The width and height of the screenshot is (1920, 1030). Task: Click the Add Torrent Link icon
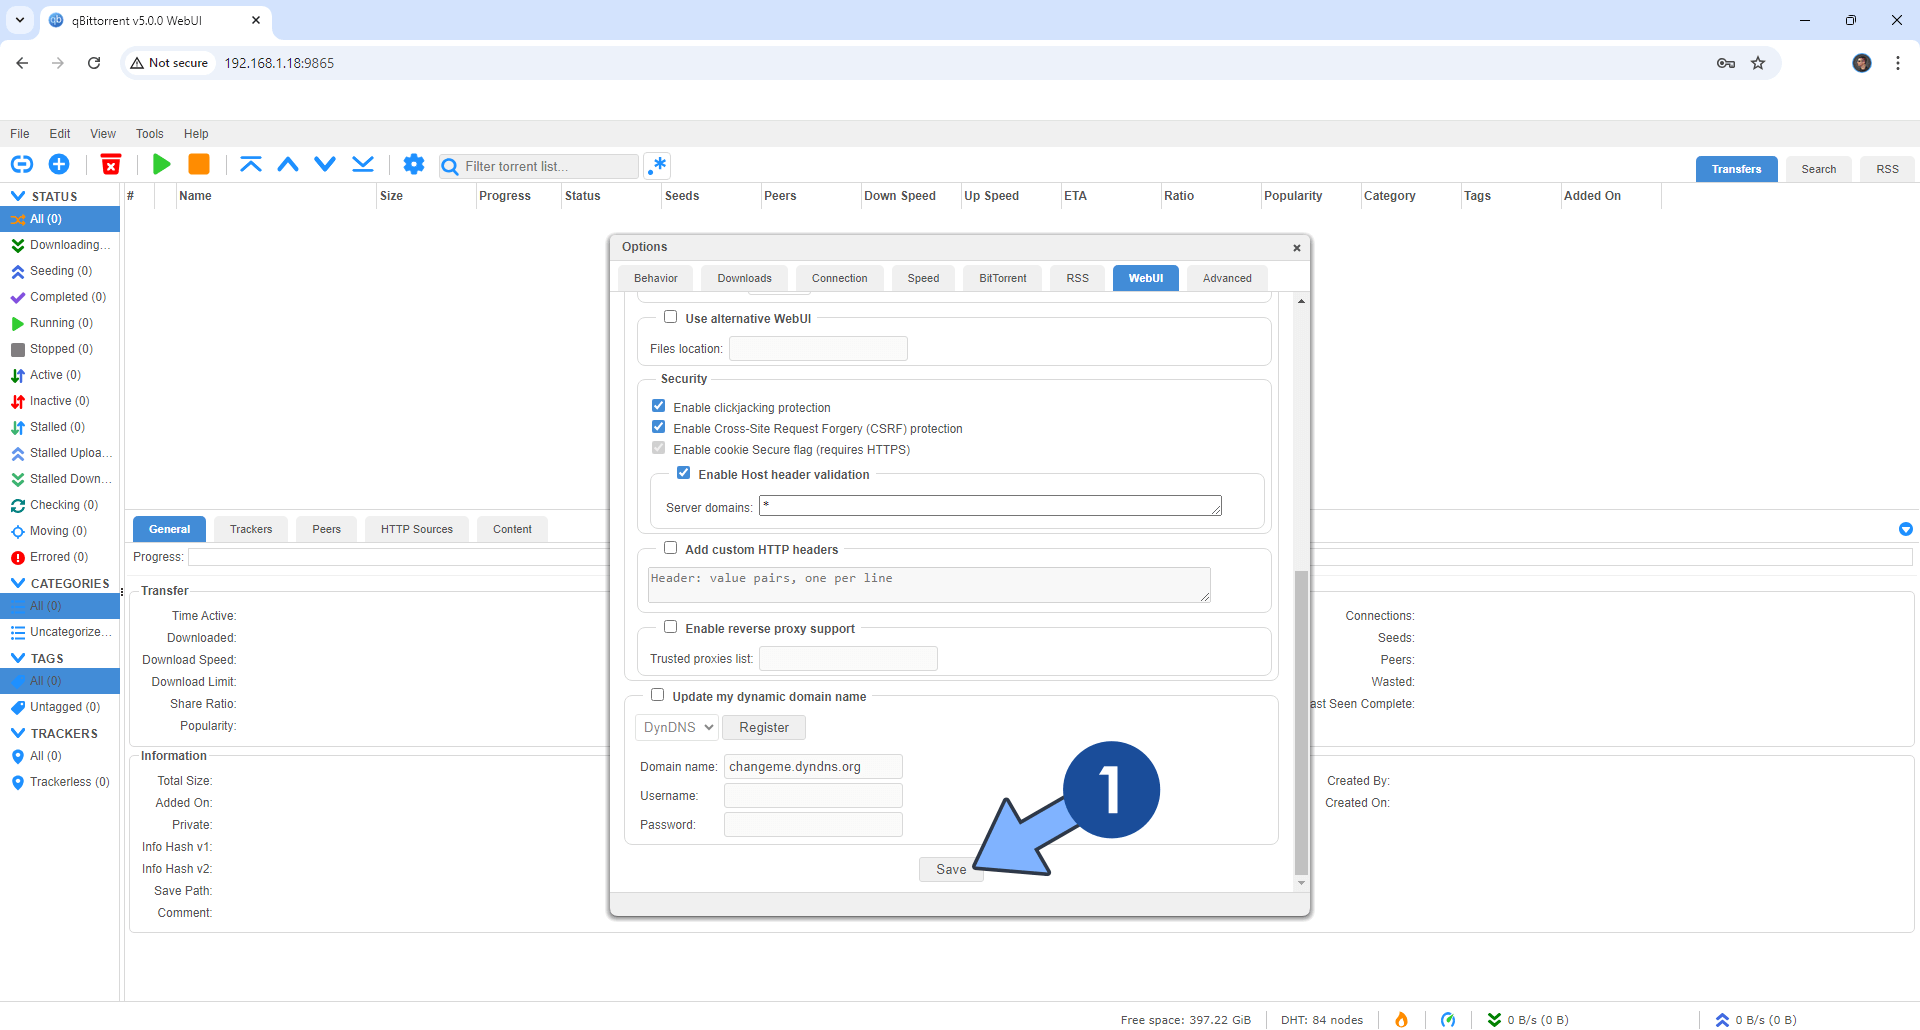22,164
